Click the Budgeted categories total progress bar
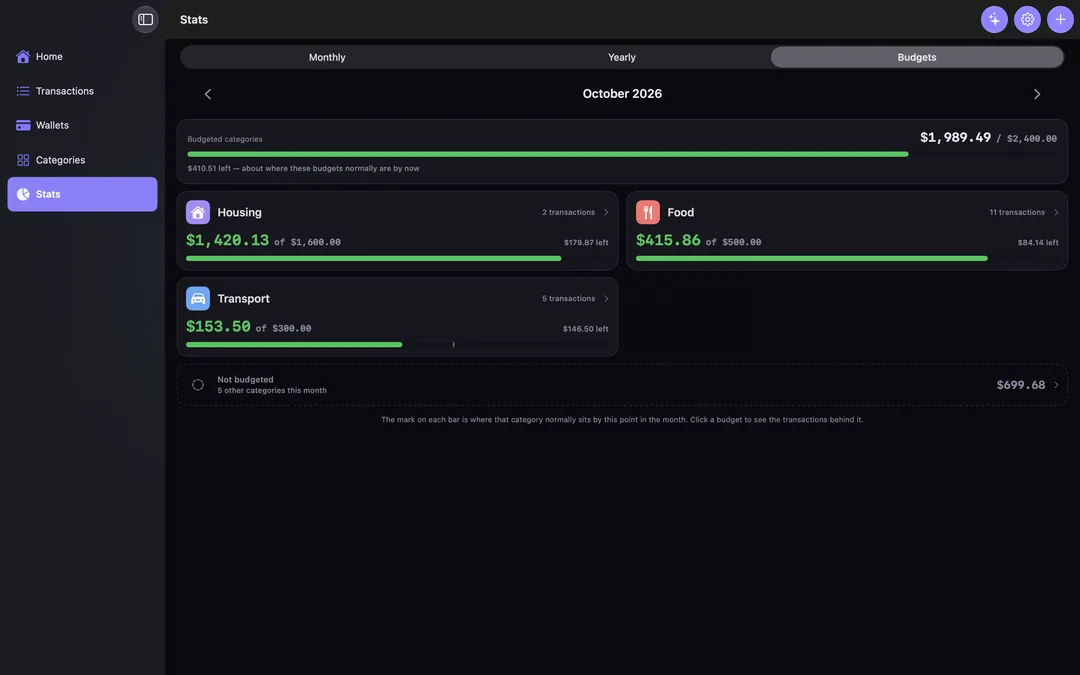Viewport: 1080px width, 675px height. [621, 154]
